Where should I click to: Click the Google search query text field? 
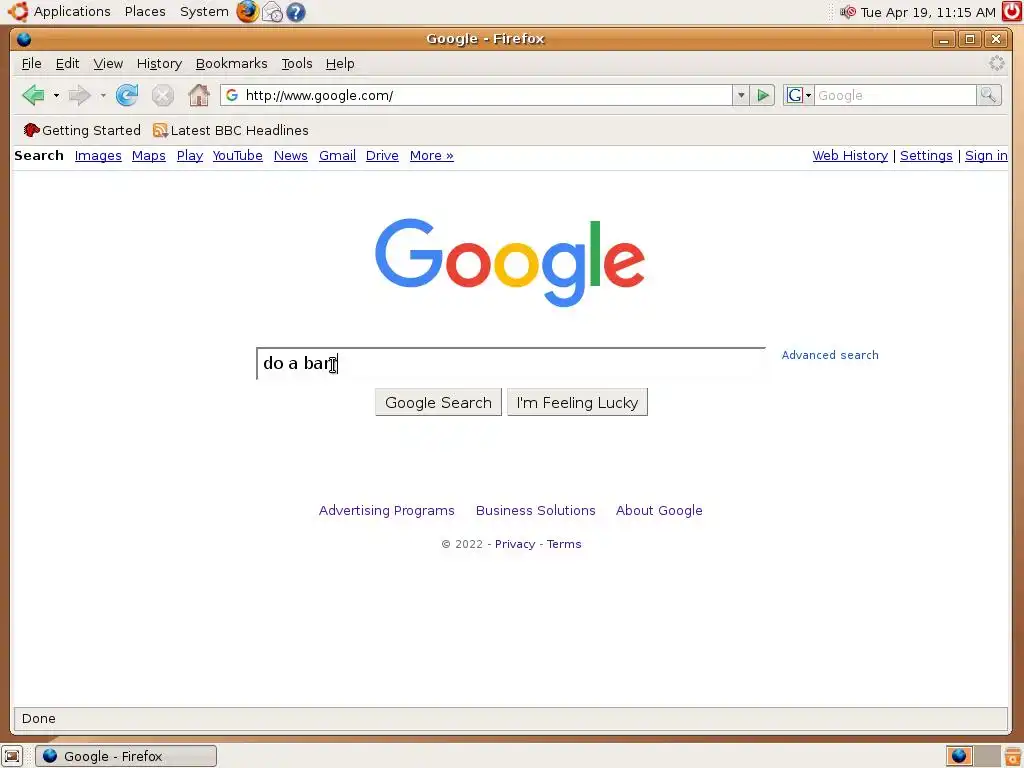tap(511, 364)
